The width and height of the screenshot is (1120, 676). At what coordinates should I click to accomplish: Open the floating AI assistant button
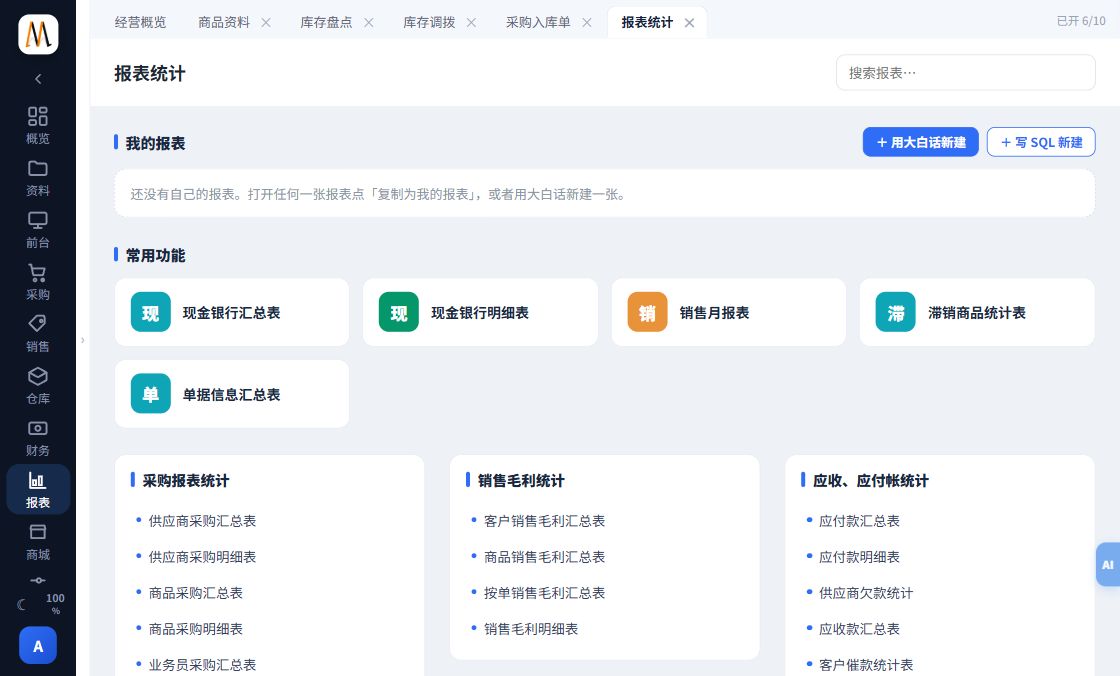coord(1108,565)
